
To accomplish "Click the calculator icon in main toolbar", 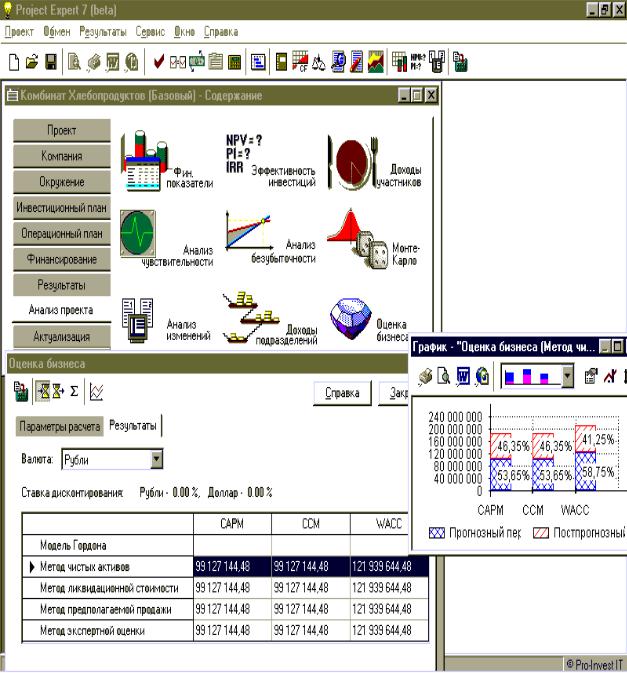I will pyautogui.click(x=234, y=62).
